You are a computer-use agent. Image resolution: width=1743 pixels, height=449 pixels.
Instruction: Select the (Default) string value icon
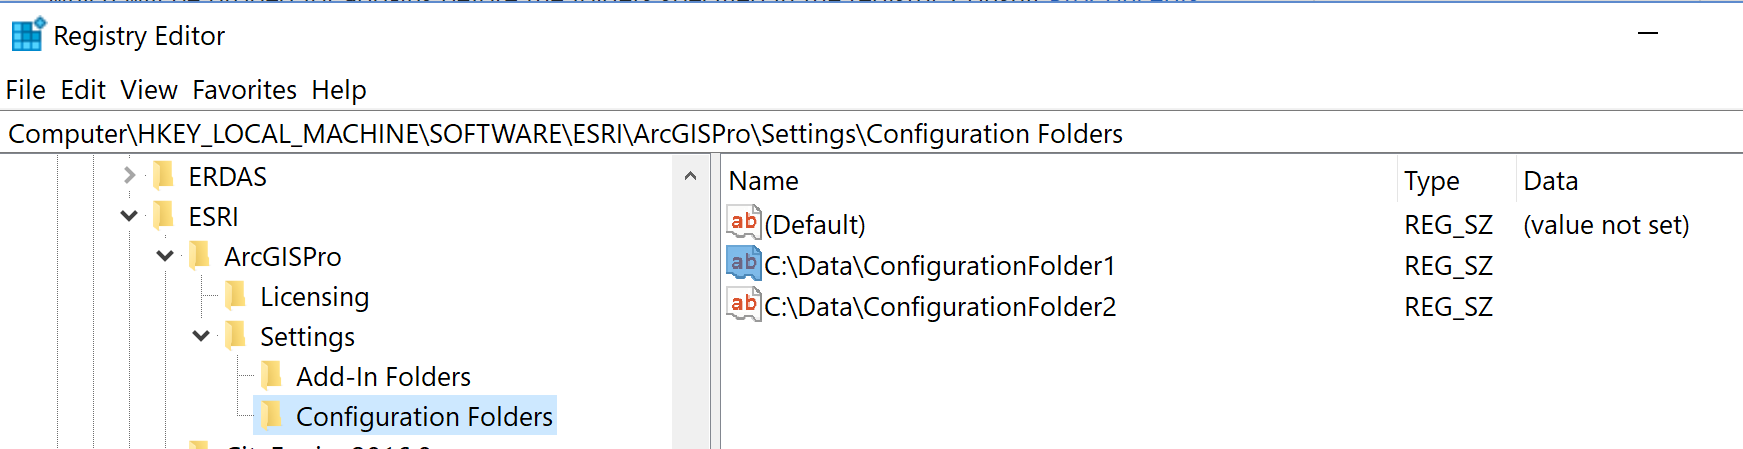click(x=744, y=223)
